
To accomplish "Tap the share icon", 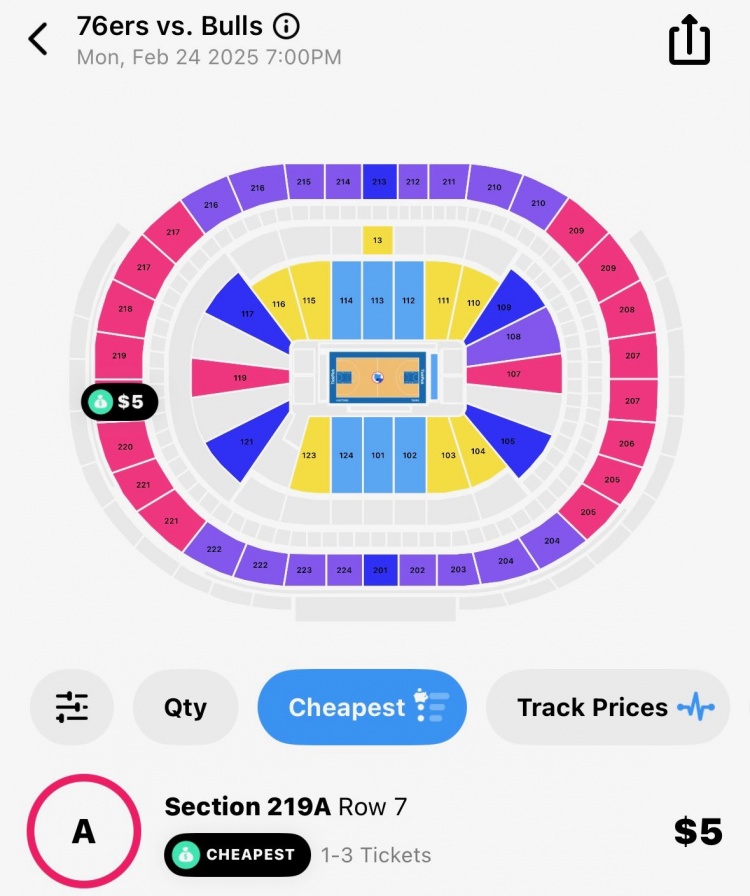I will tap(689, 41).
